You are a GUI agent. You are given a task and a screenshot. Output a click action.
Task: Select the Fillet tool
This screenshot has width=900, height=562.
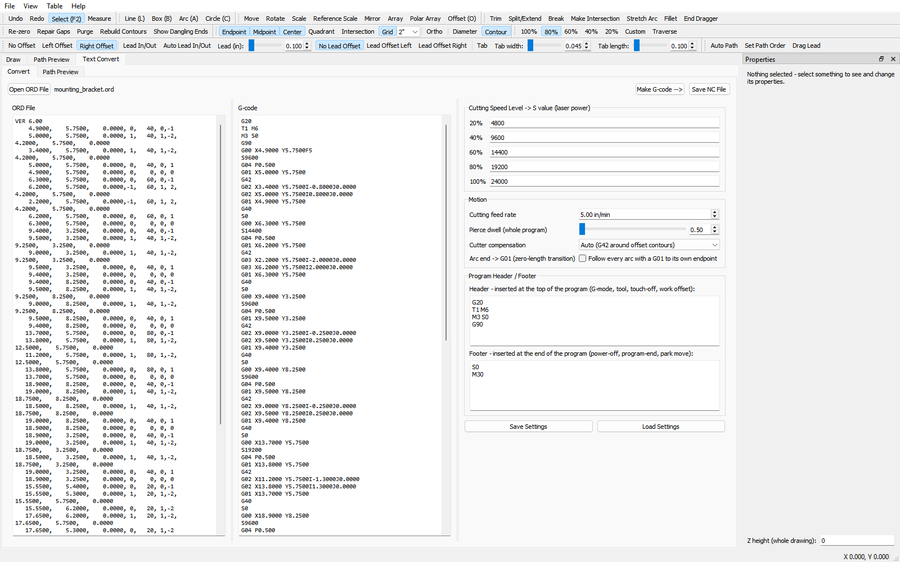pyautogui.click(x=670, y=18)
